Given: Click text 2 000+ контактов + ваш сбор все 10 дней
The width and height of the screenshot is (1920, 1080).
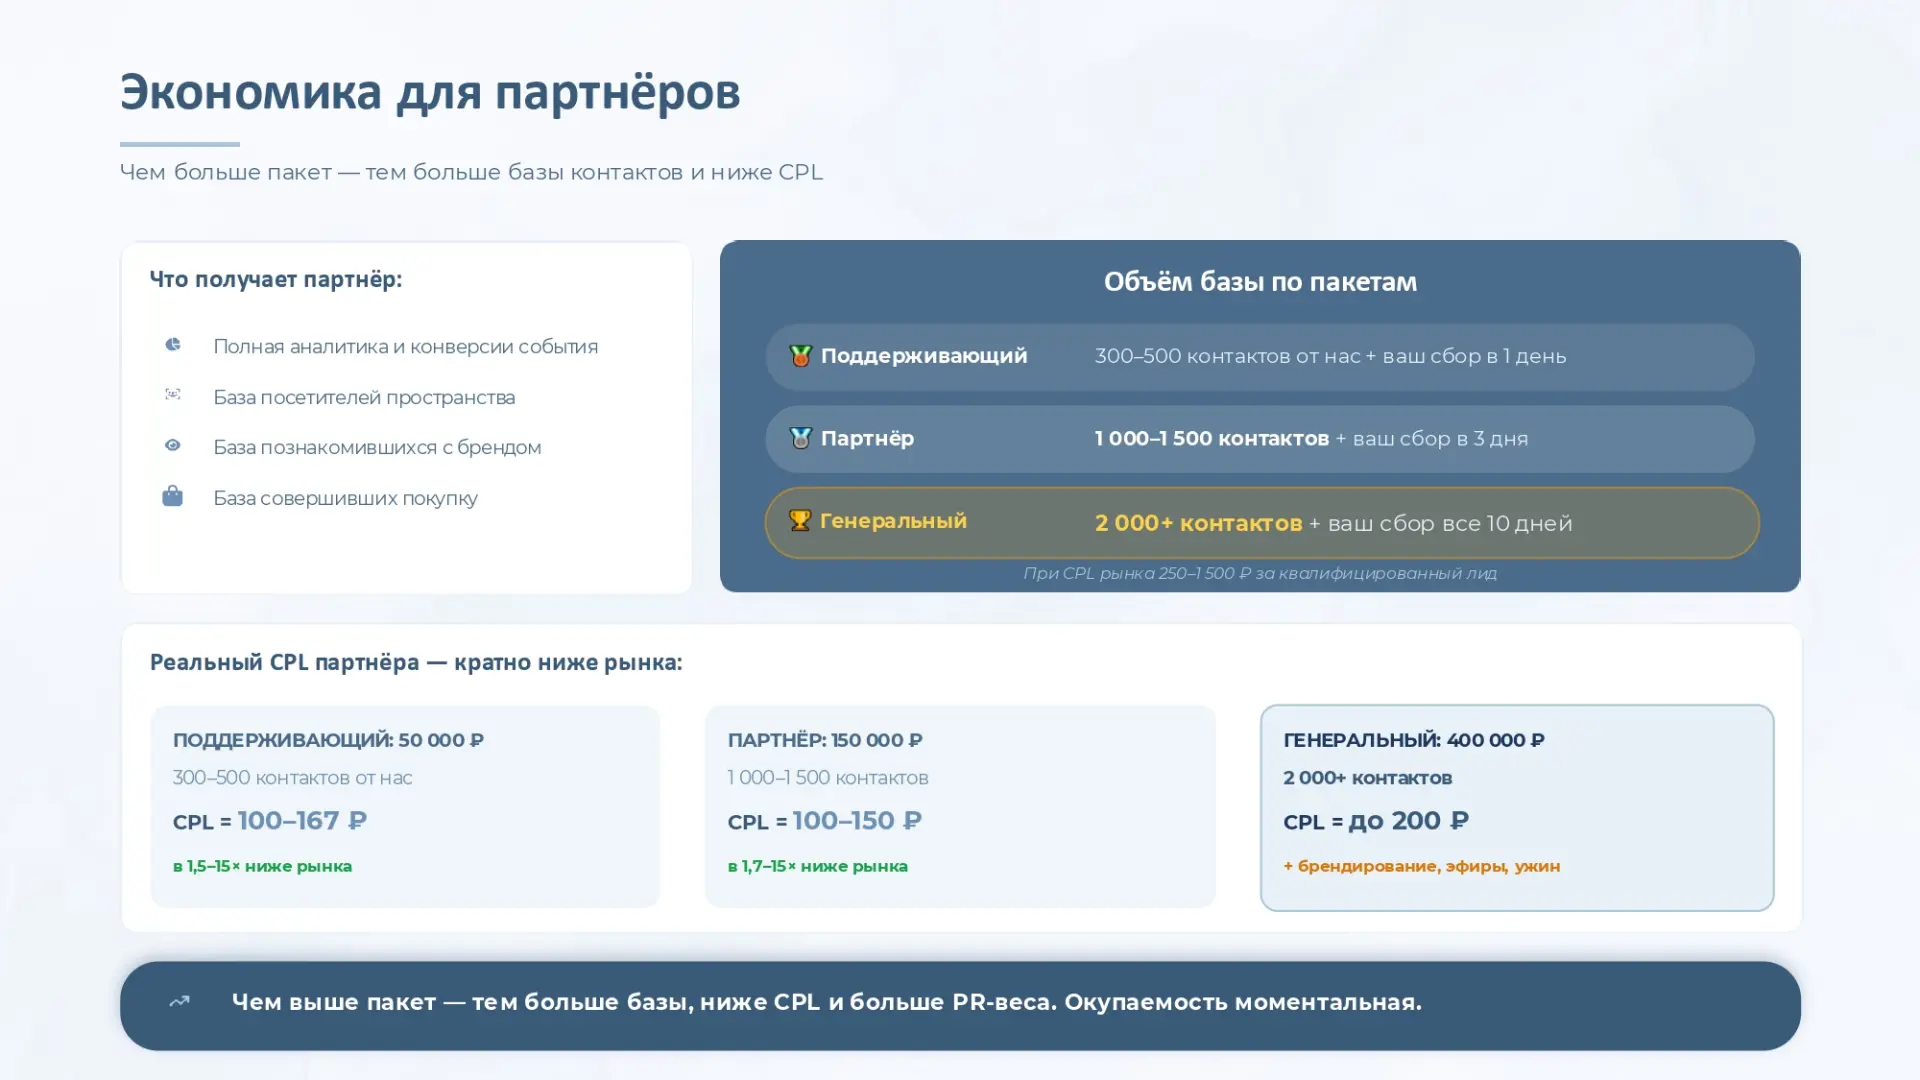Looking at the screenshot, I should [x=1333, y=523].
